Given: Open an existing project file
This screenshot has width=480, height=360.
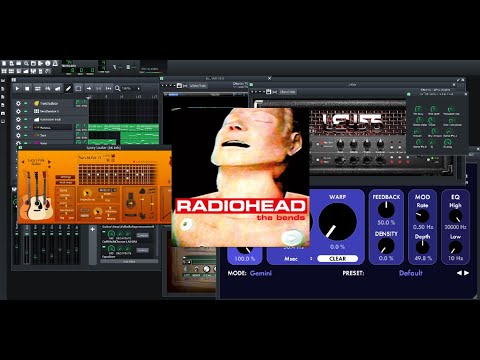Looking at the screenshot, I should tap(19, 63).
